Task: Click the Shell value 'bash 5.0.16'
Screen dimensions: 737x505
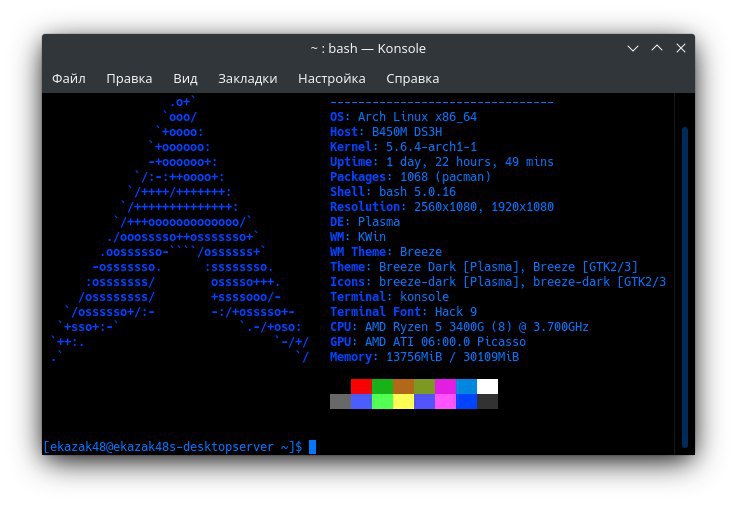Action: pyautogui.click(x=417, y=192)
